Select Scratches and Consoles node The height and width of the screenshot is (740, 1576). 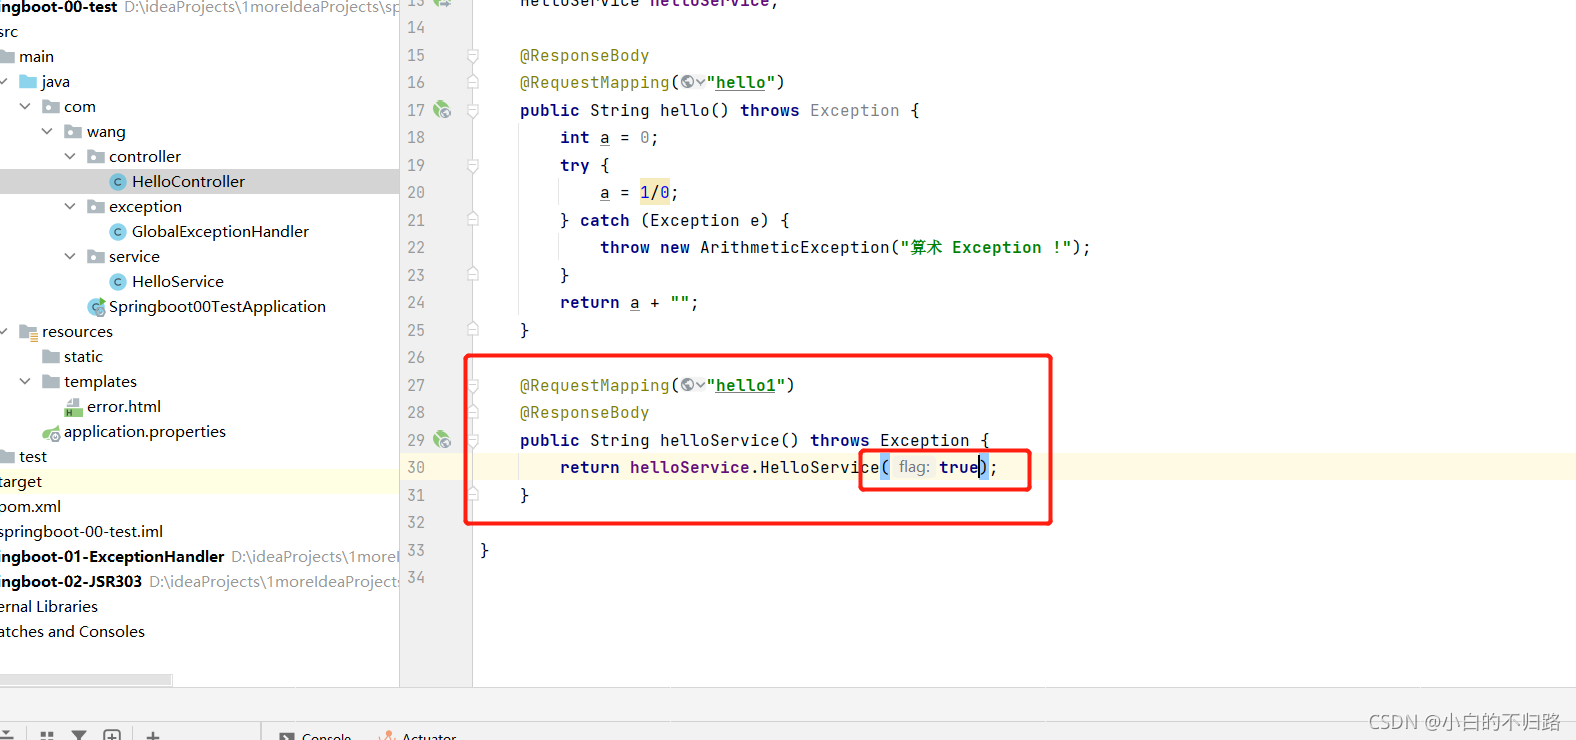tap(72, 631)
